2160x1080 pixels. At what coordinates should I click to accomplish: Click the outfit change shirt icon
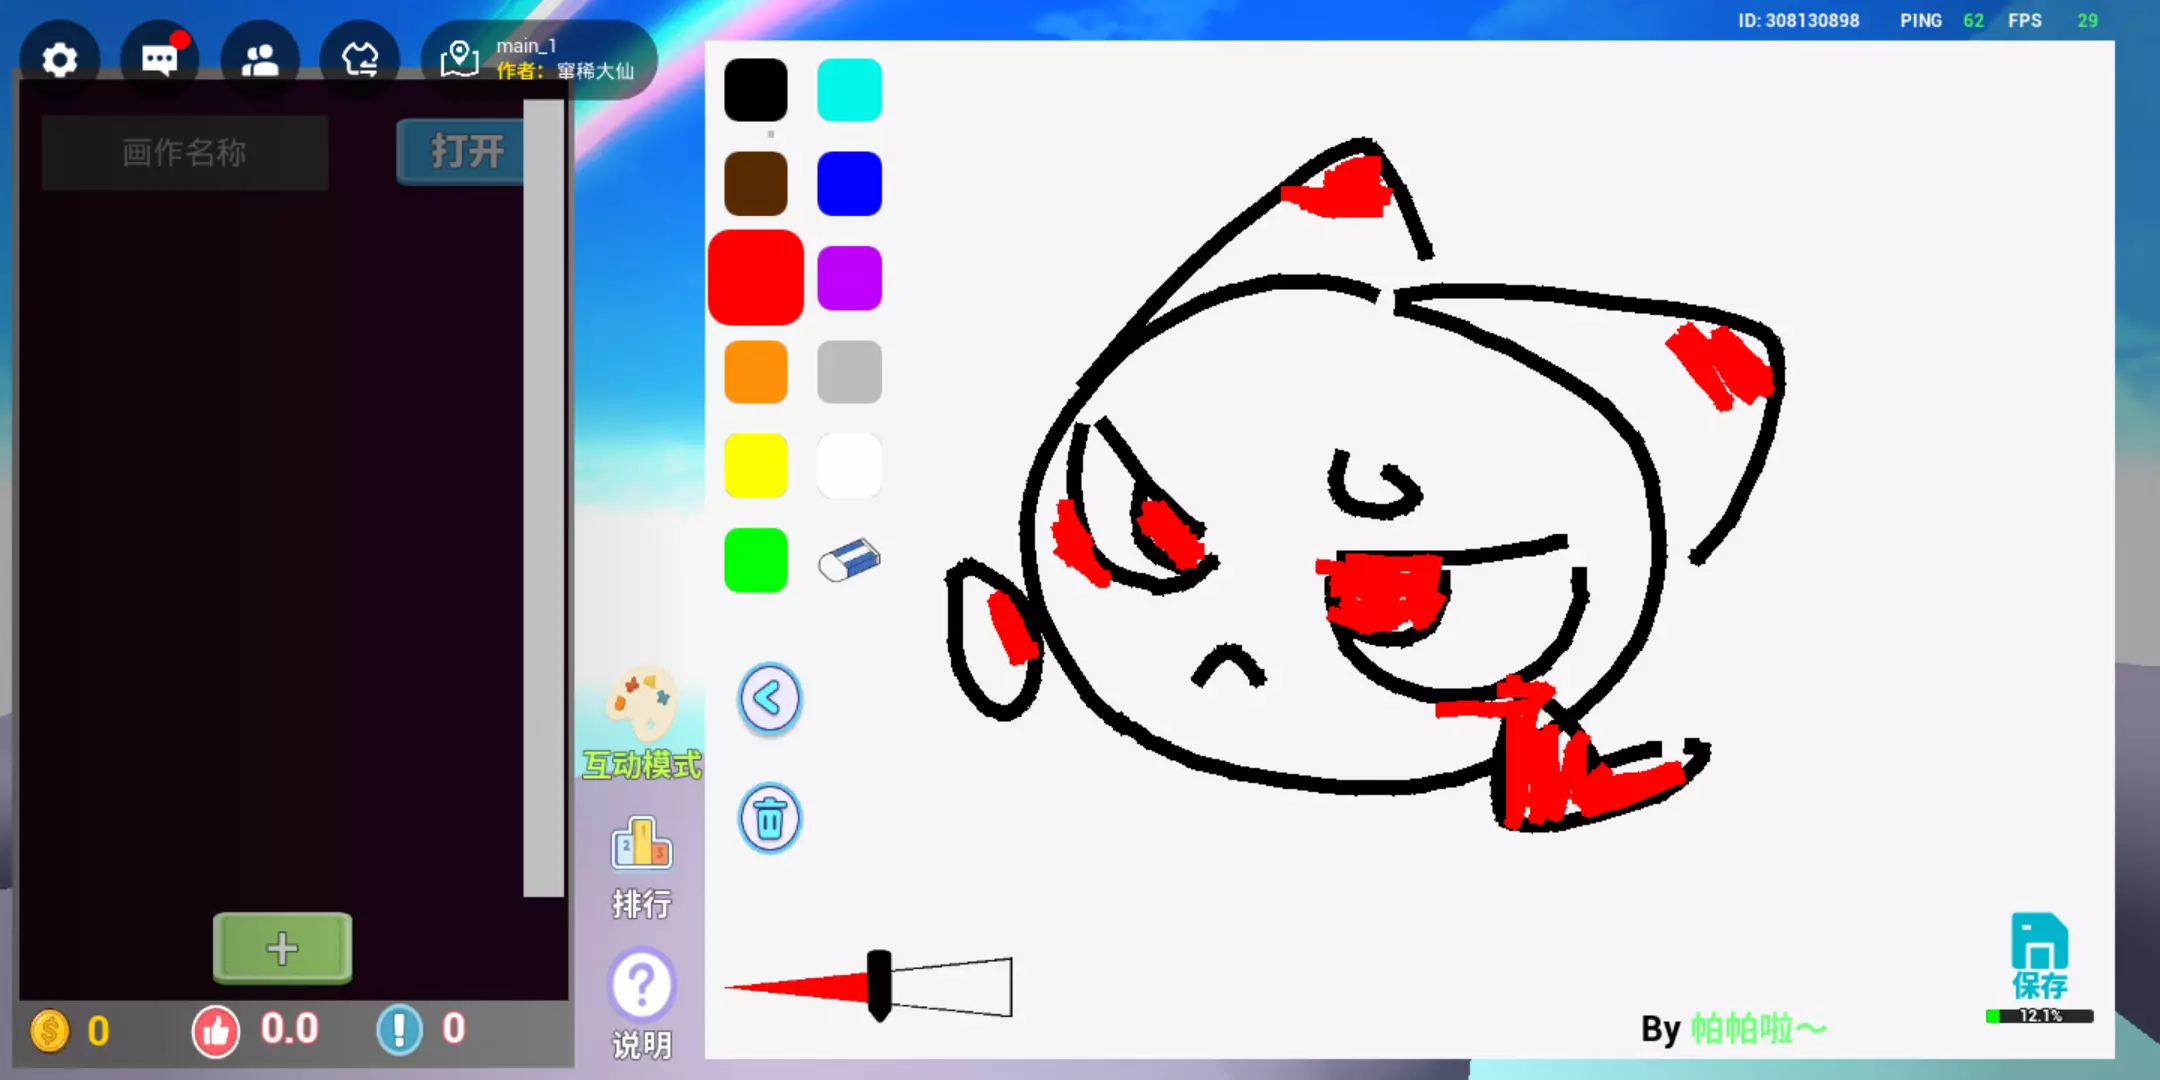click(360, 60)
